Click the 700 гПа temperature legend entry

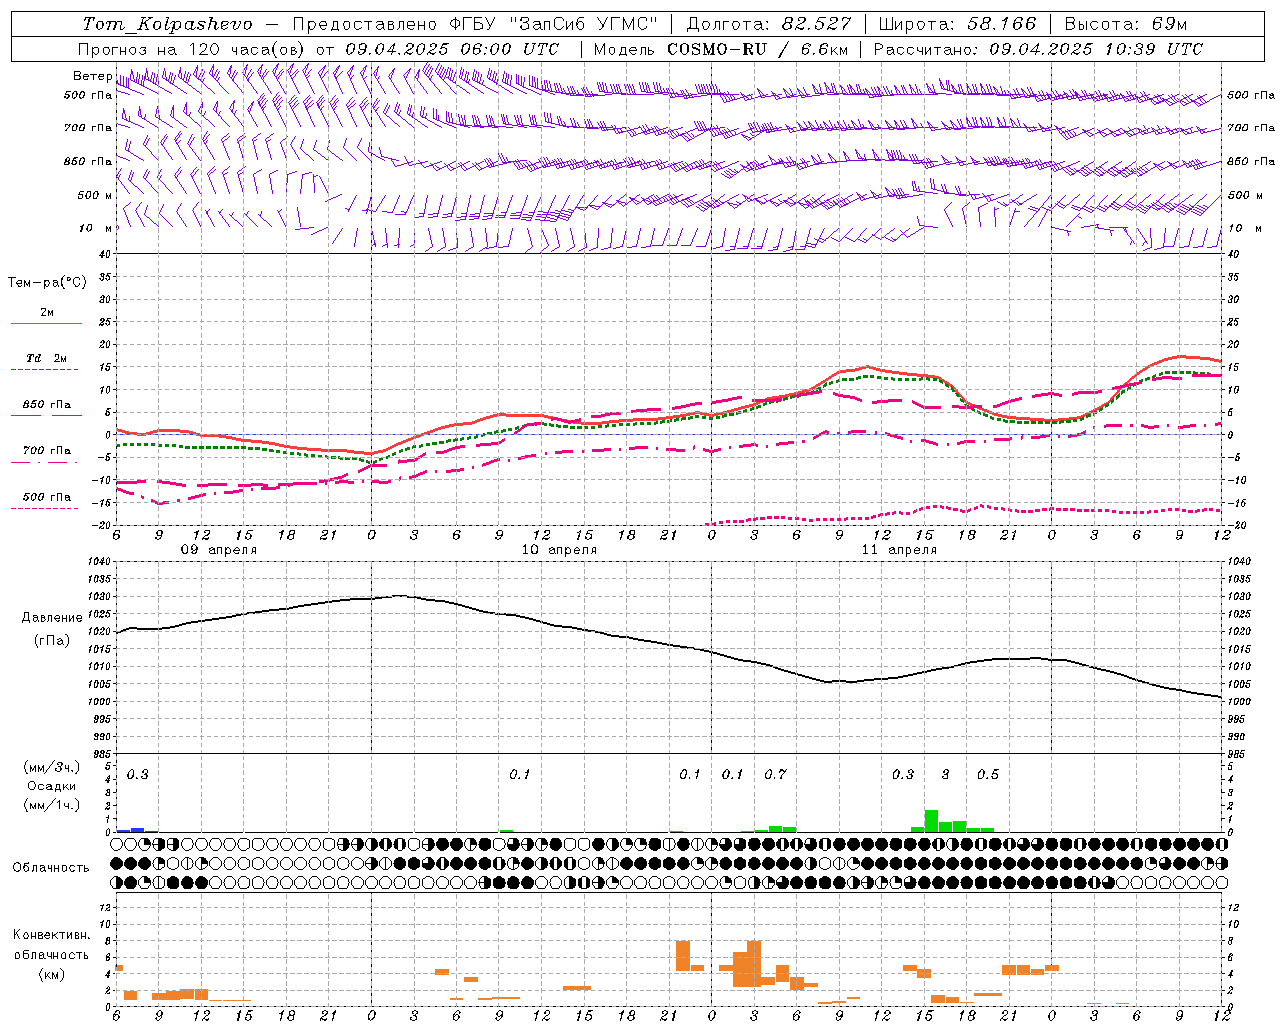[46, 455]
